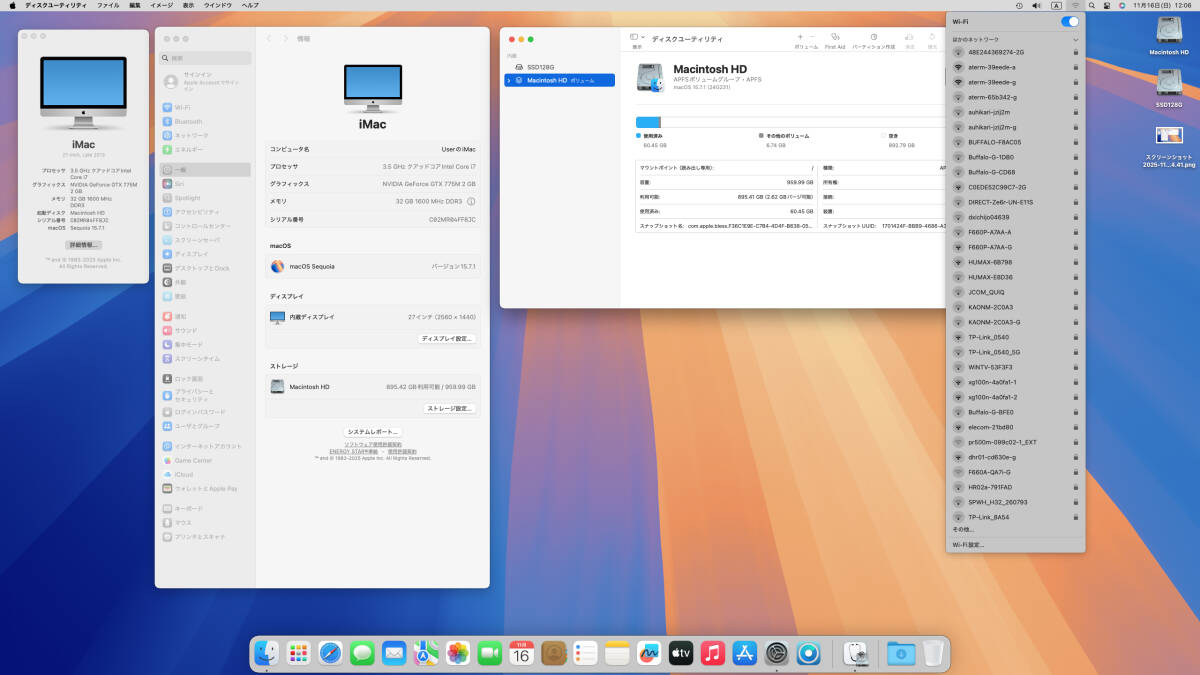Run First Aid in Disk Utility toolbar
Screen dimensions: 1200x675
pyautogui.click(x=834, y=38)
